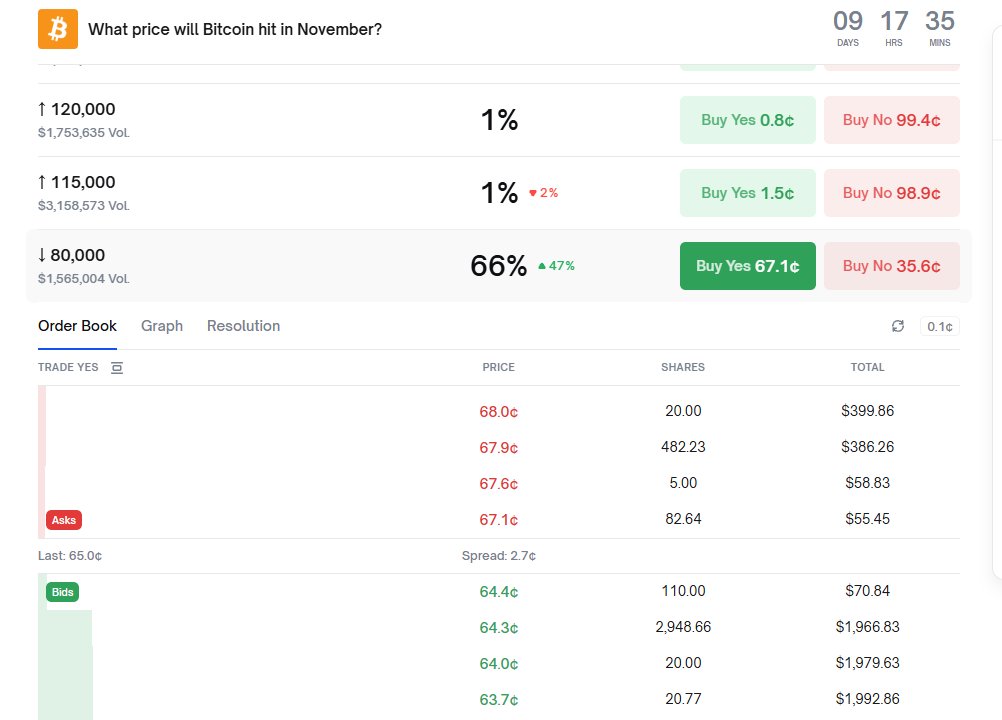Click the layout icon next to TRADE YES

pyautogui.click(x=117, y=367)
